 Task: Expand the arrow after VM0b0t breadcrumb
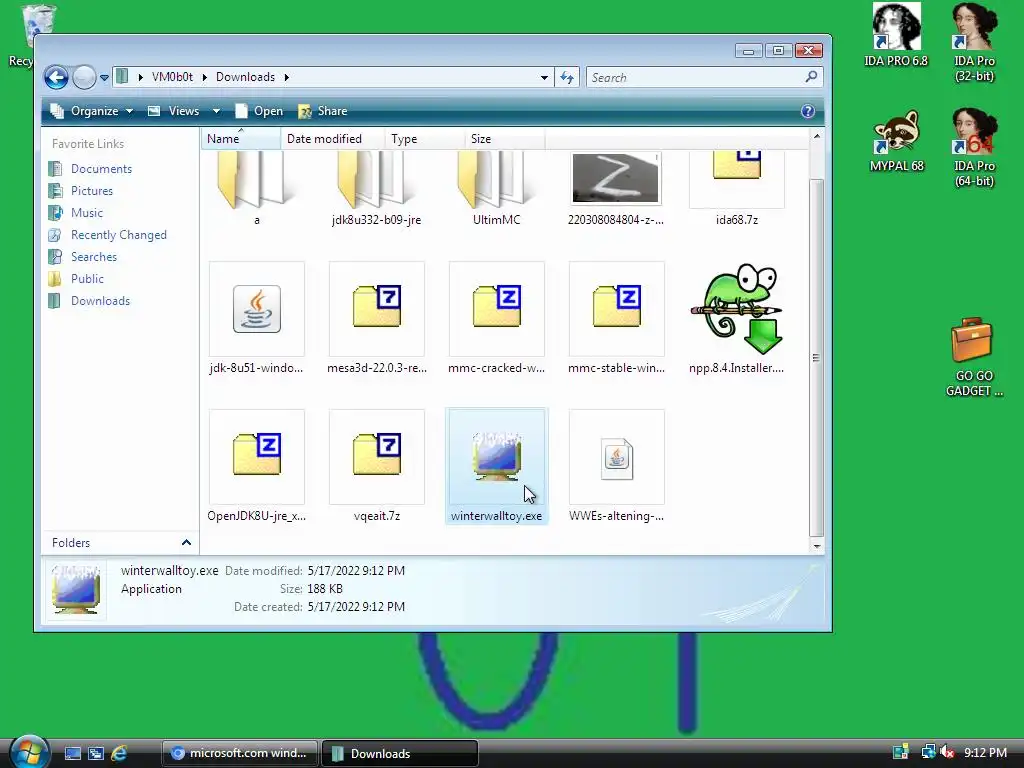coord(204,77)
